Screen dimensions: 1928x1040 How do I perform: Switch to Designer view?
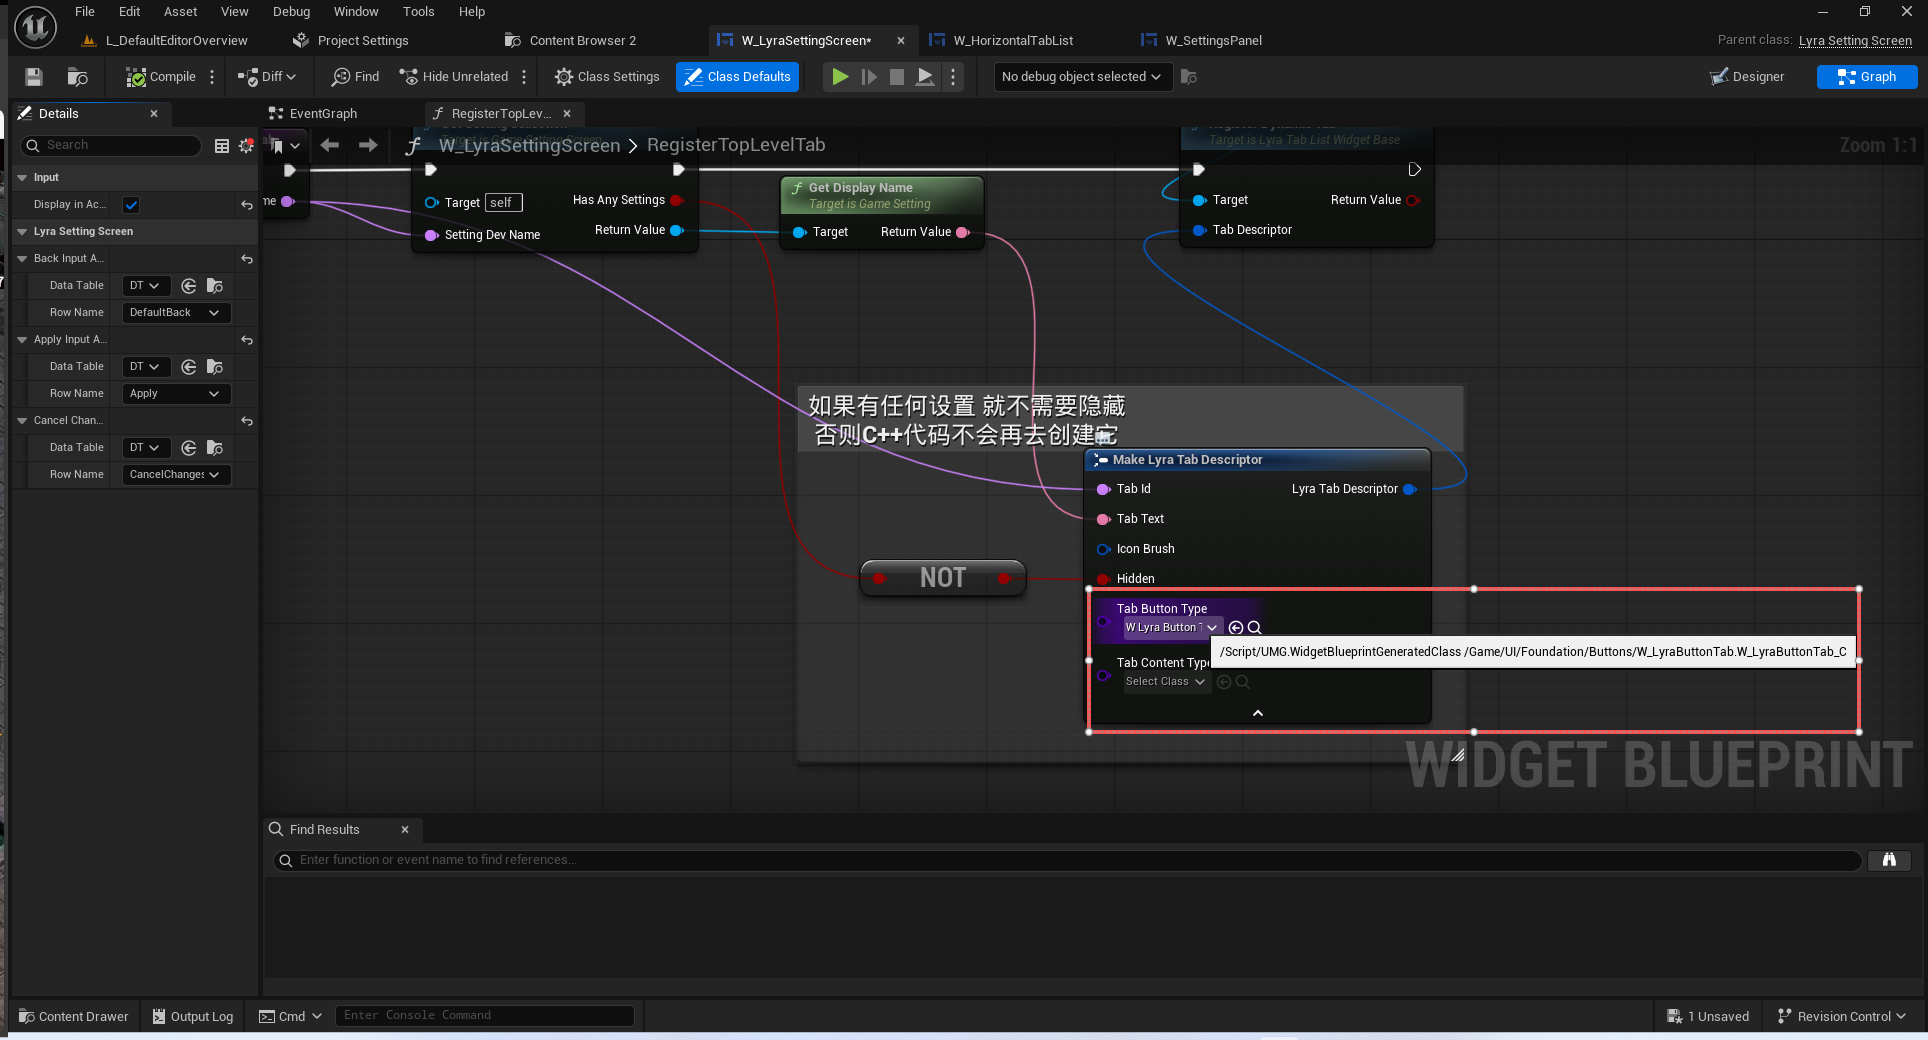(x=1746, y=77)
